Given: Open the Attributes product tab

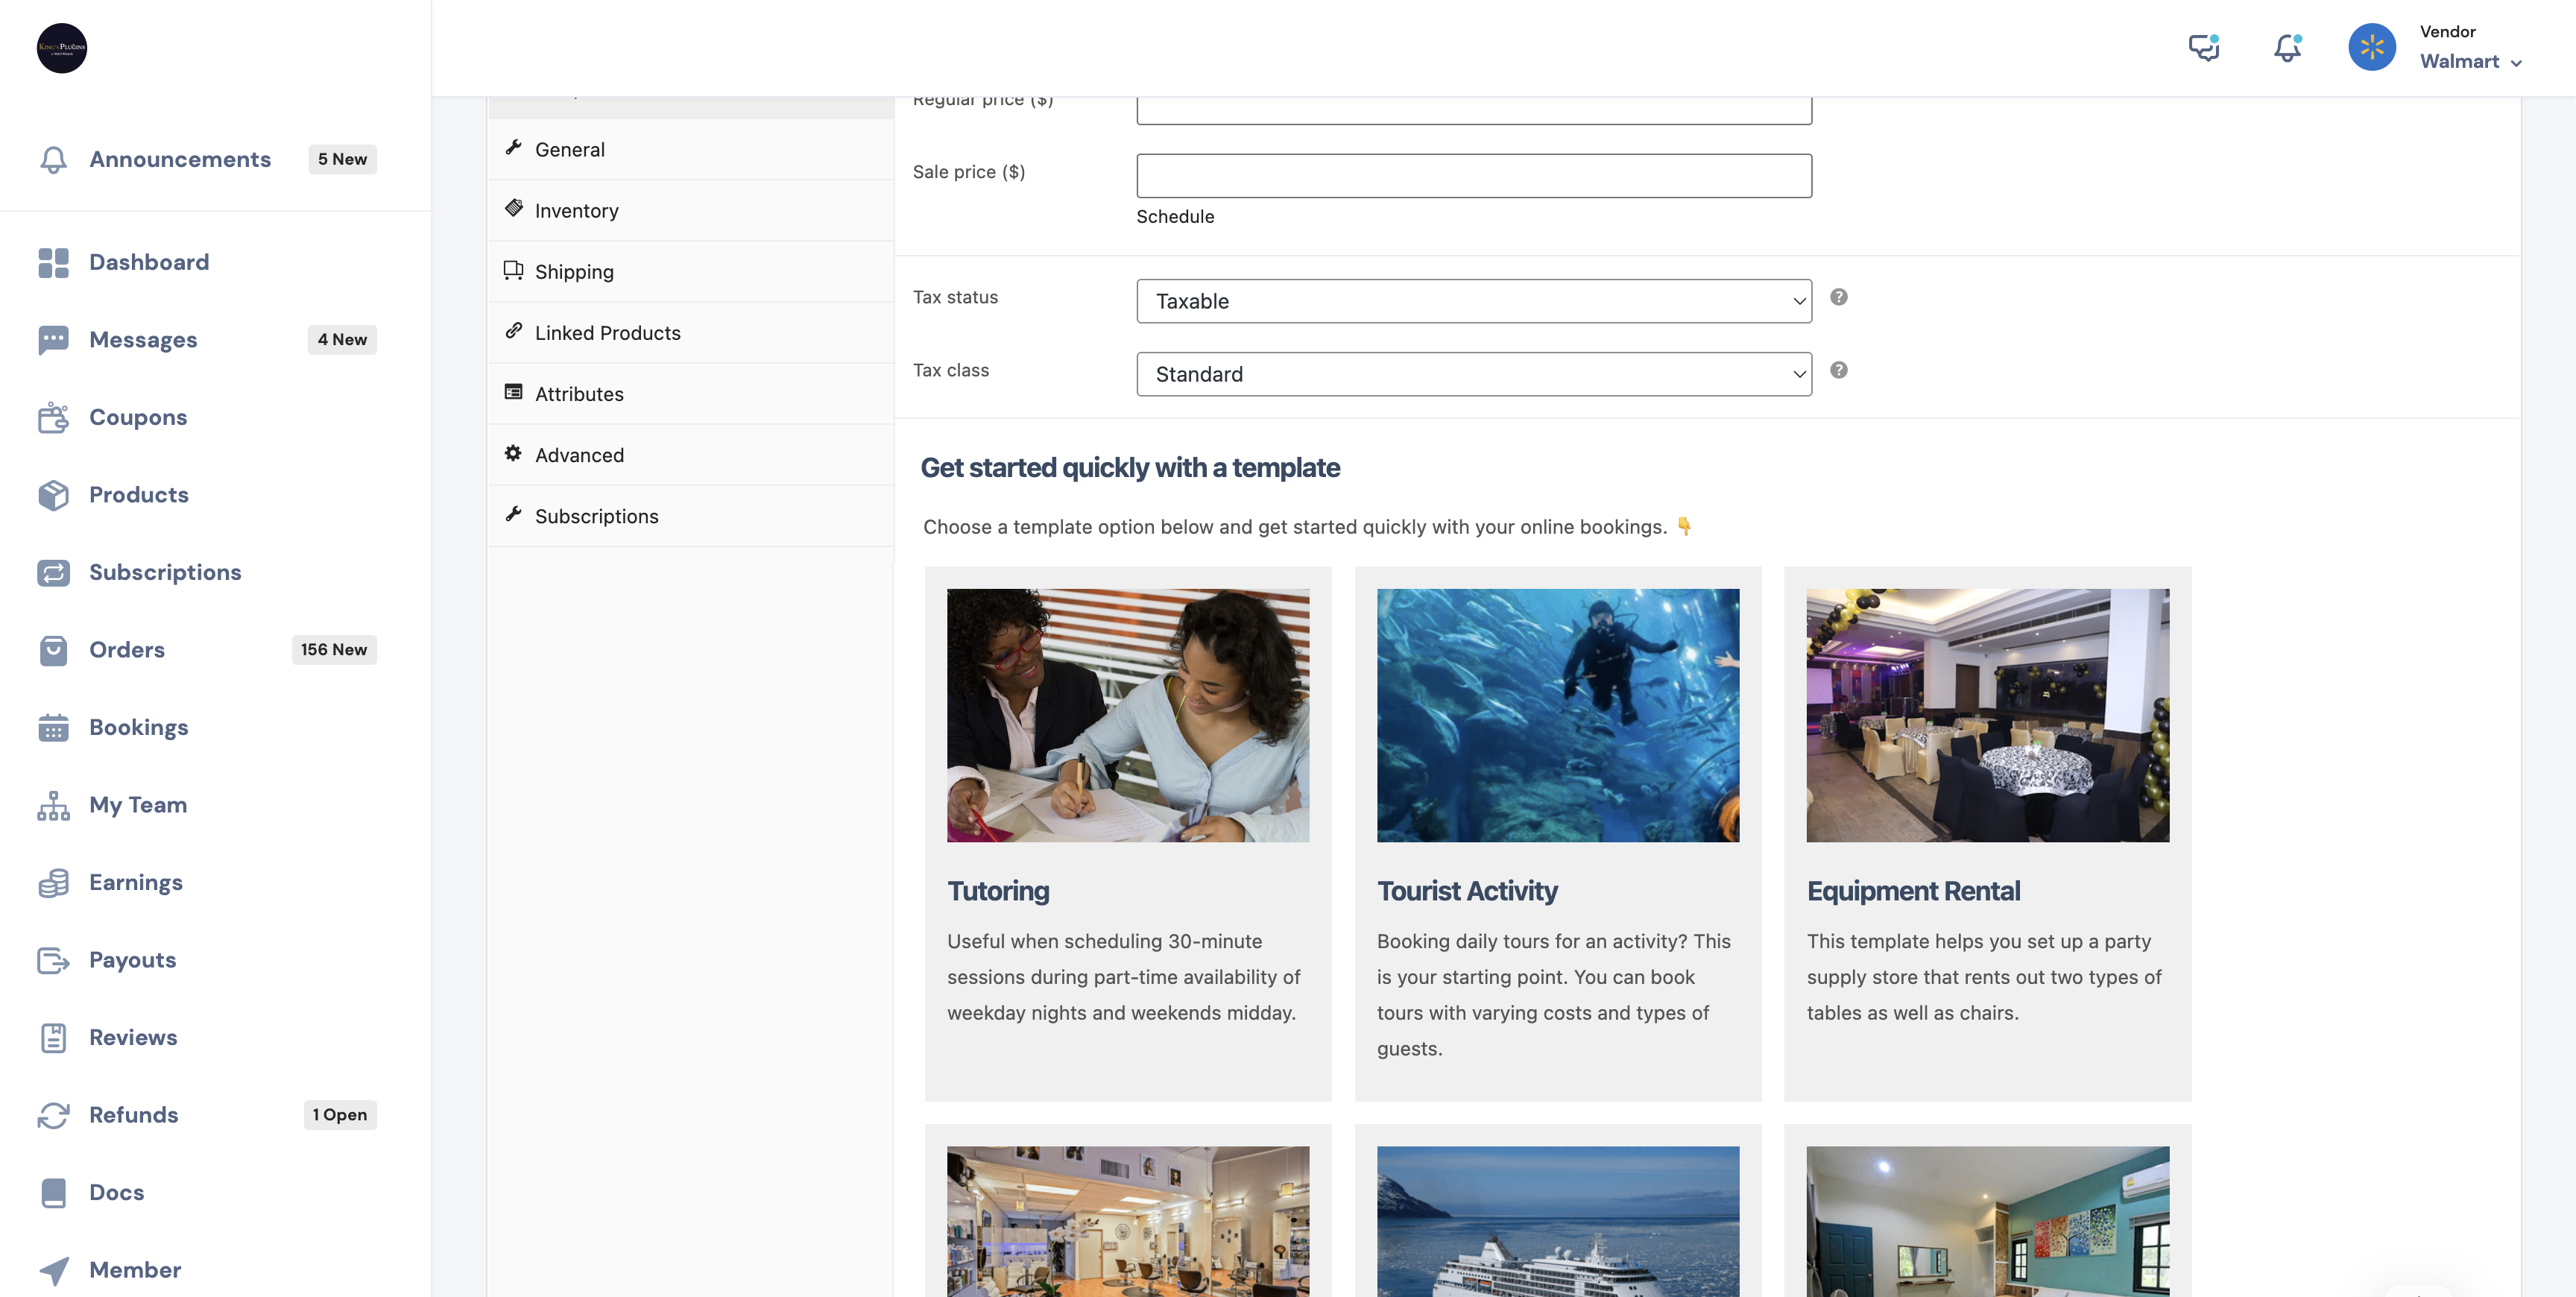Looking at the screenshot, I should (690, 394).
